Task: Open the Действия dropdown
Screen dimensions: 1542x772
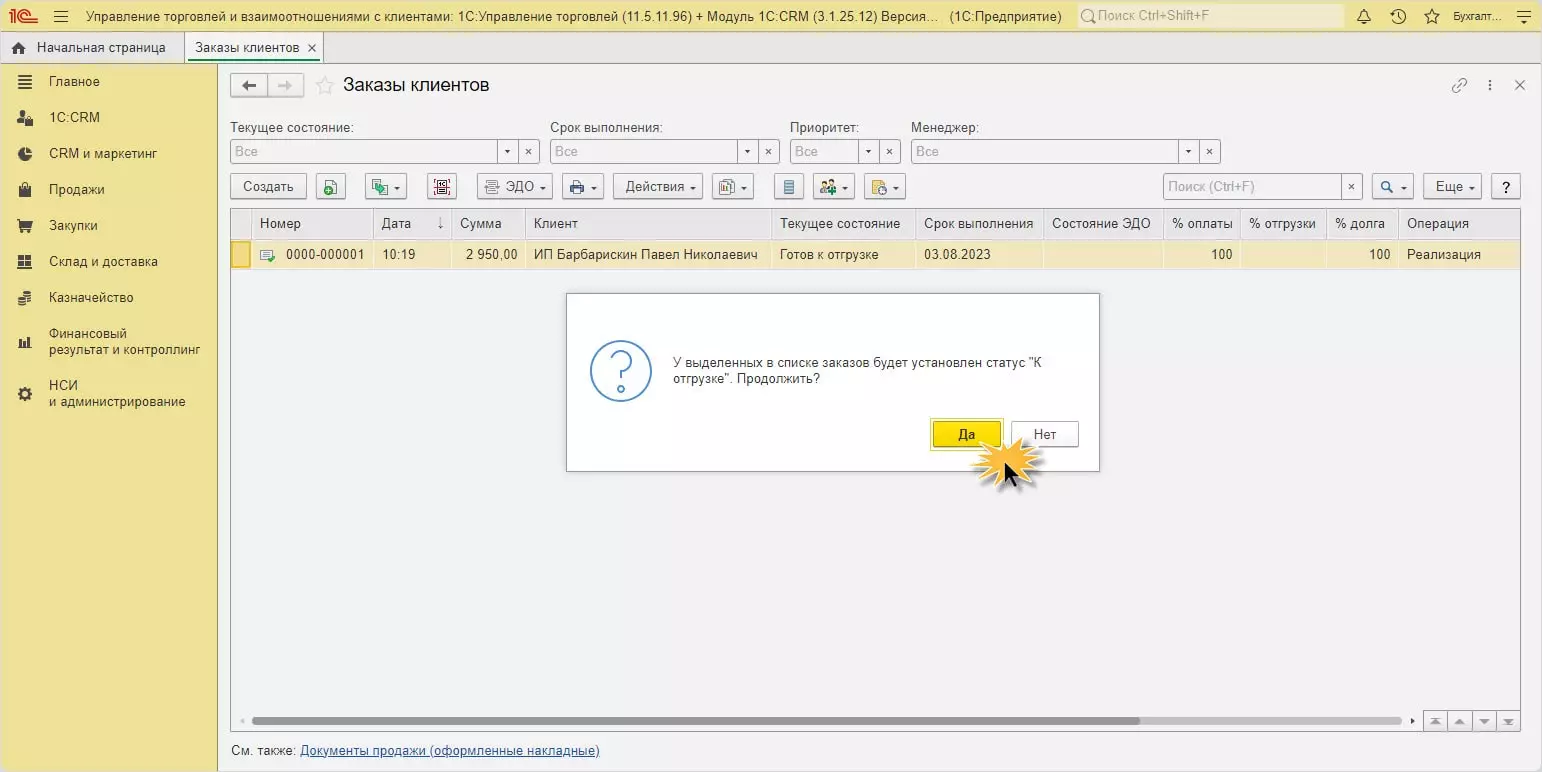Action: (x=658, y=187)
